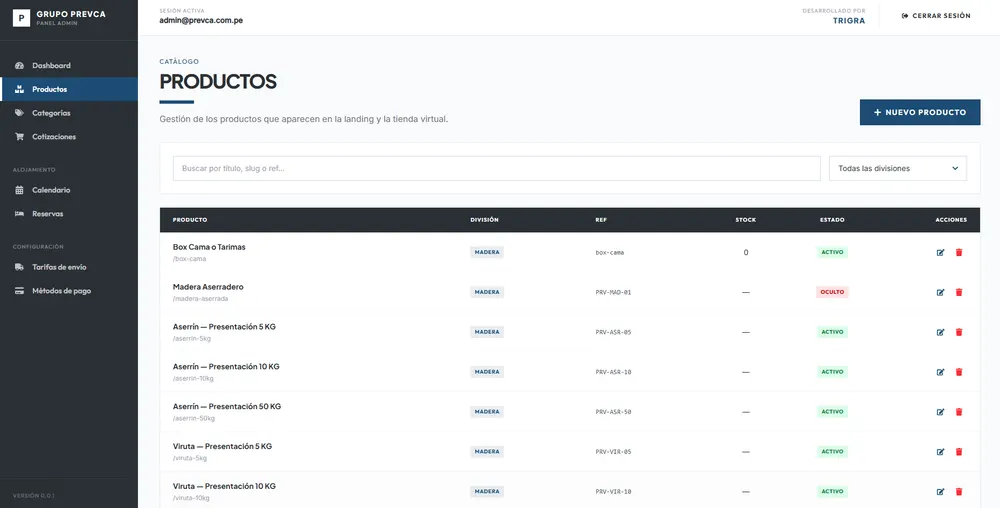Click the Grupo Prevca P logo icon
This screenshot has height=508, width=1000.
point(21,18)
